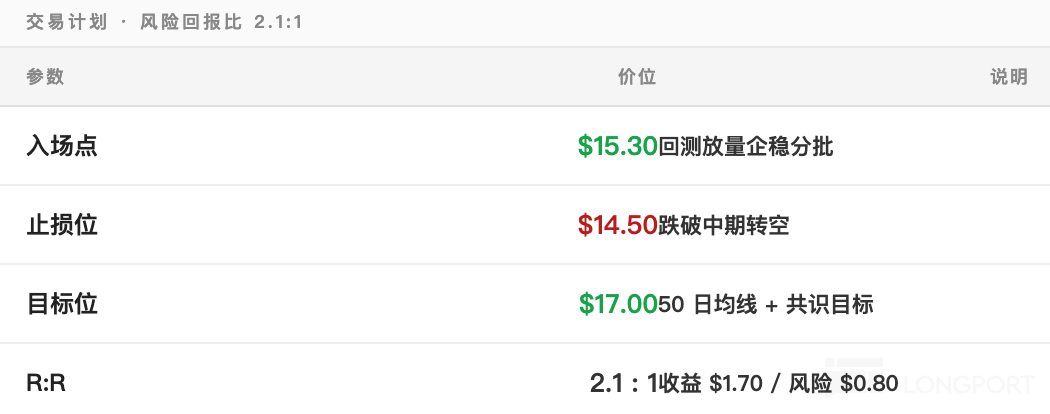Click the entry price $15.30

[x=617, y=145]
